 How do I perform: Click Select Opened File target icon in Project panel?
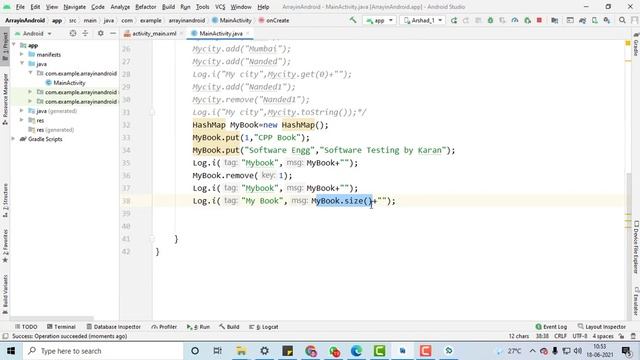[x=73, y=33]
